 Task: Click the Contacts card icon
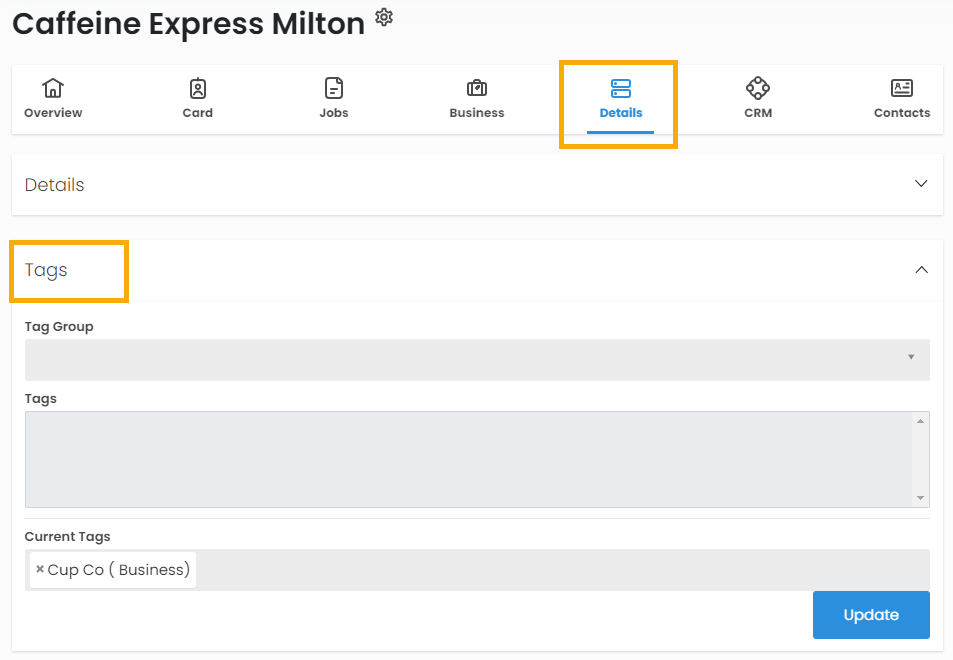click(902, 89)
